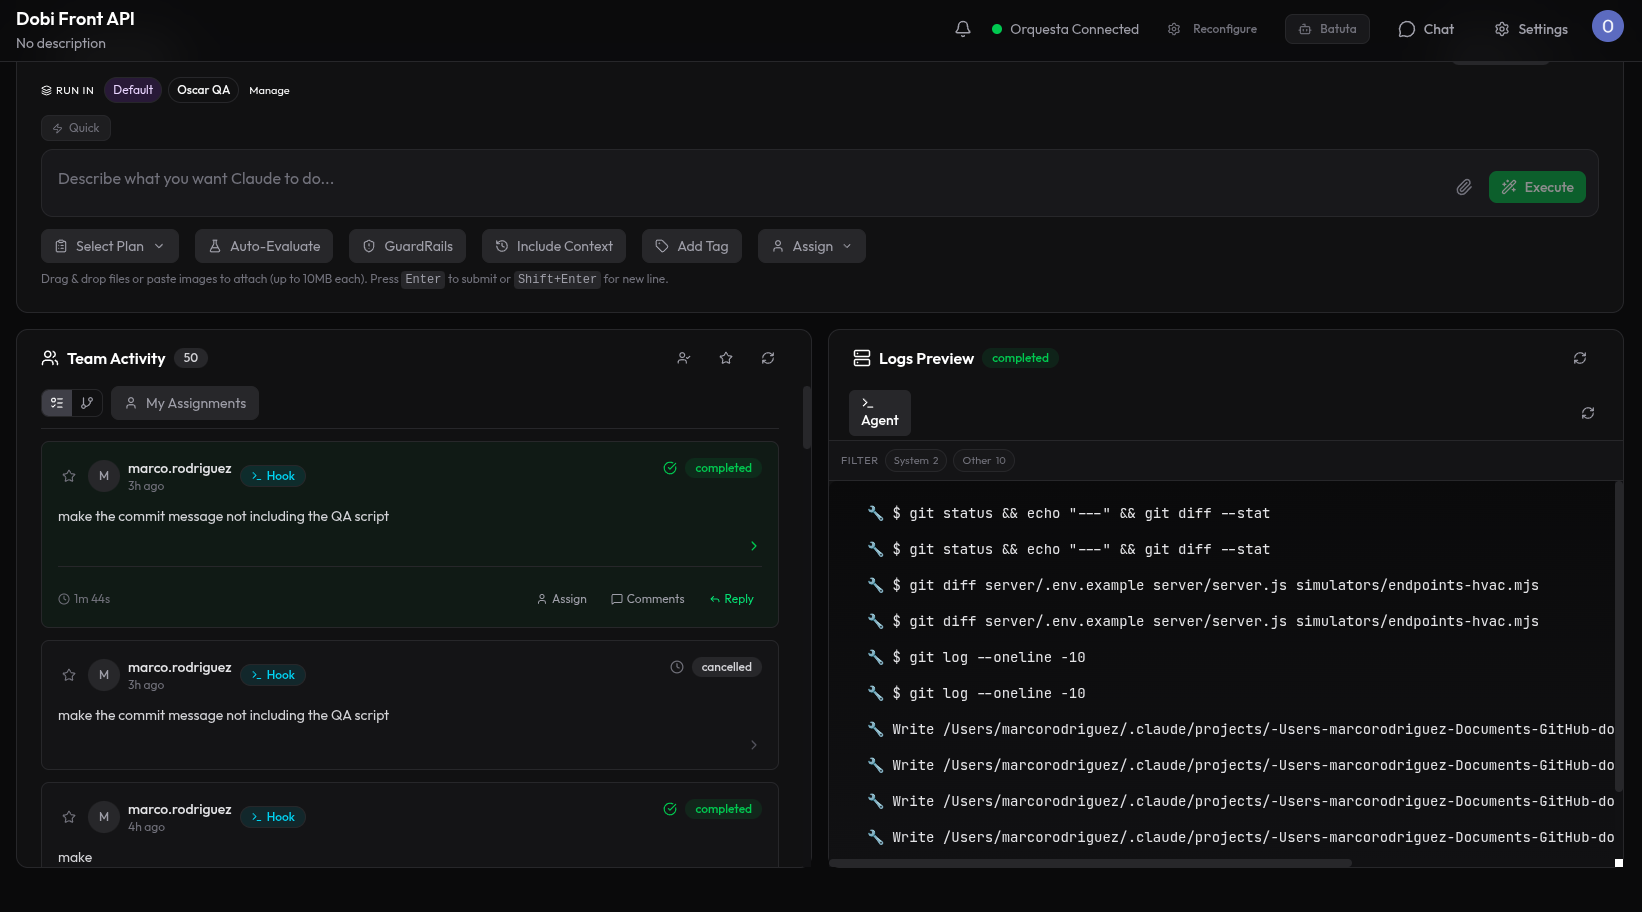Click the M avatar on cancelled task

pos(104,675)
